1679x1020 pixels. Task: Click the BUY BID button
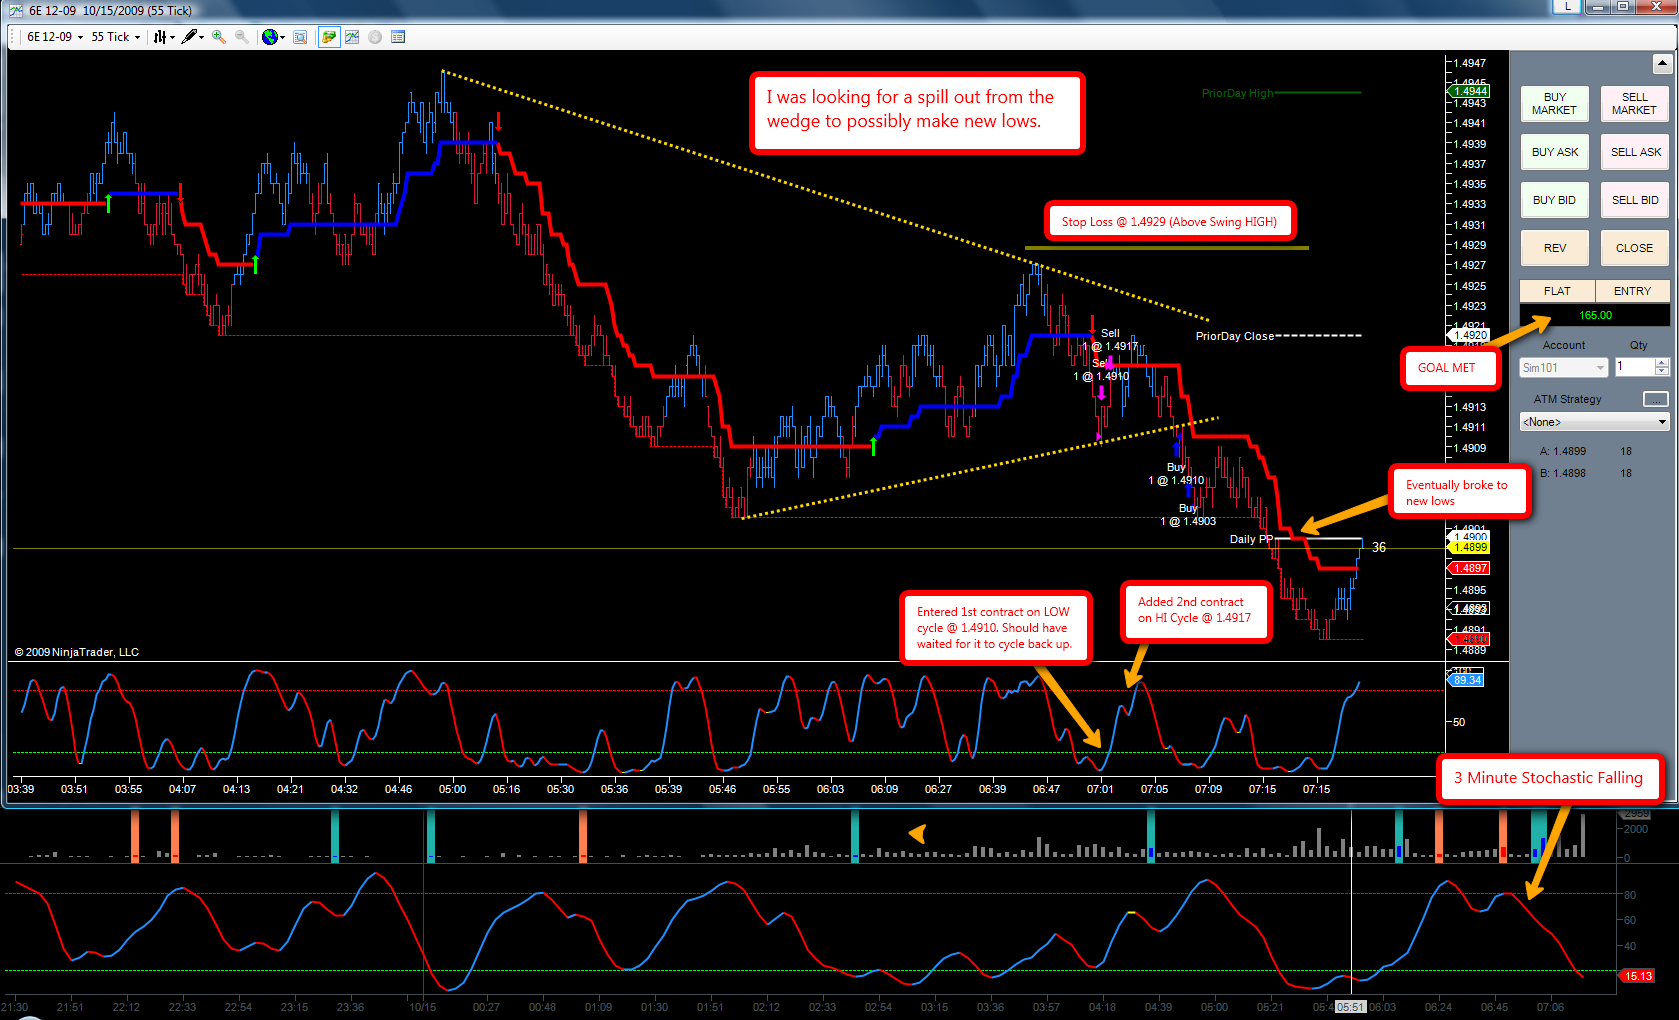1554,200
